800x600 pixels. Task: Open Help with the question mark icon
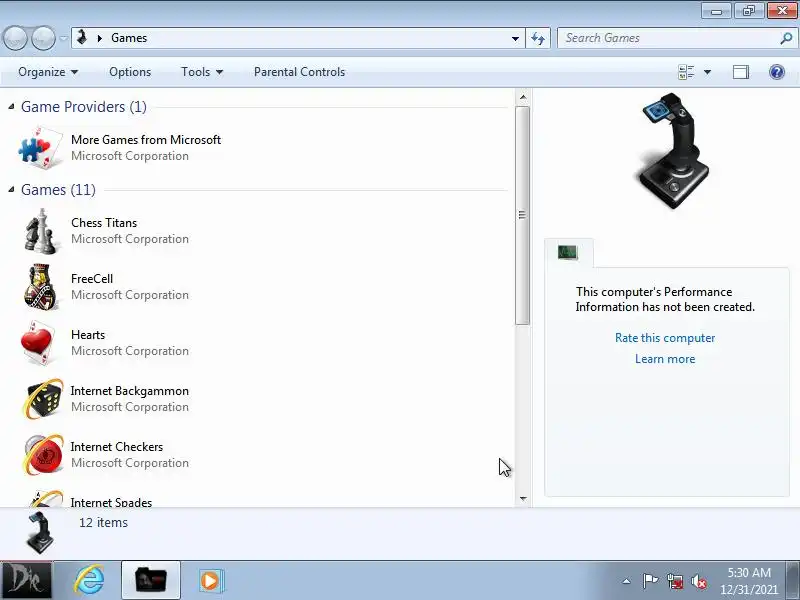tap(777, 72)
